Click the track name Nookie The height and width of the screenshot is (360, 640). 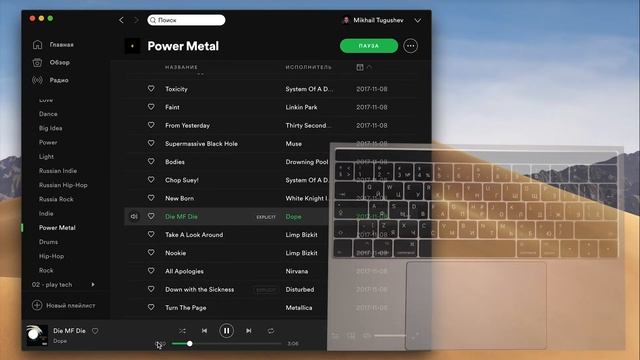176,253
